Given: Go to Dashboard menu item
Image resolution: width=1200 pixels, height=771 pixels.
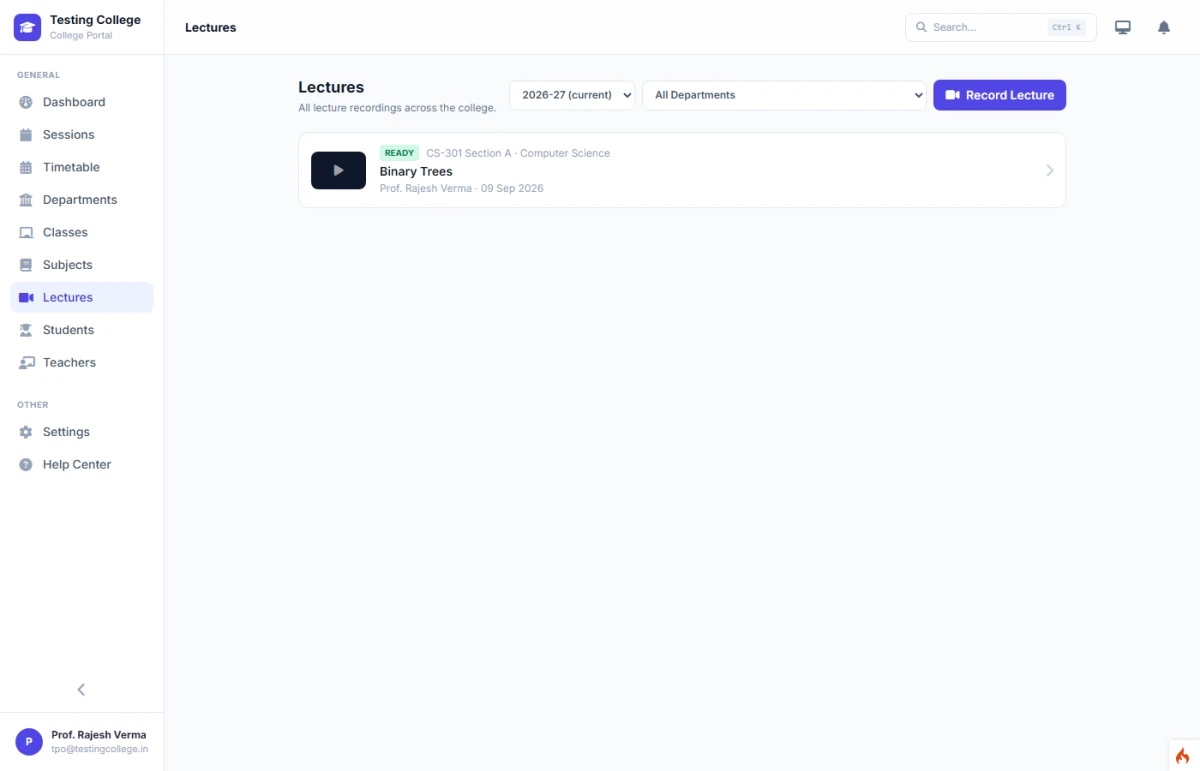Looking at the screenshot, I should 82,102.
